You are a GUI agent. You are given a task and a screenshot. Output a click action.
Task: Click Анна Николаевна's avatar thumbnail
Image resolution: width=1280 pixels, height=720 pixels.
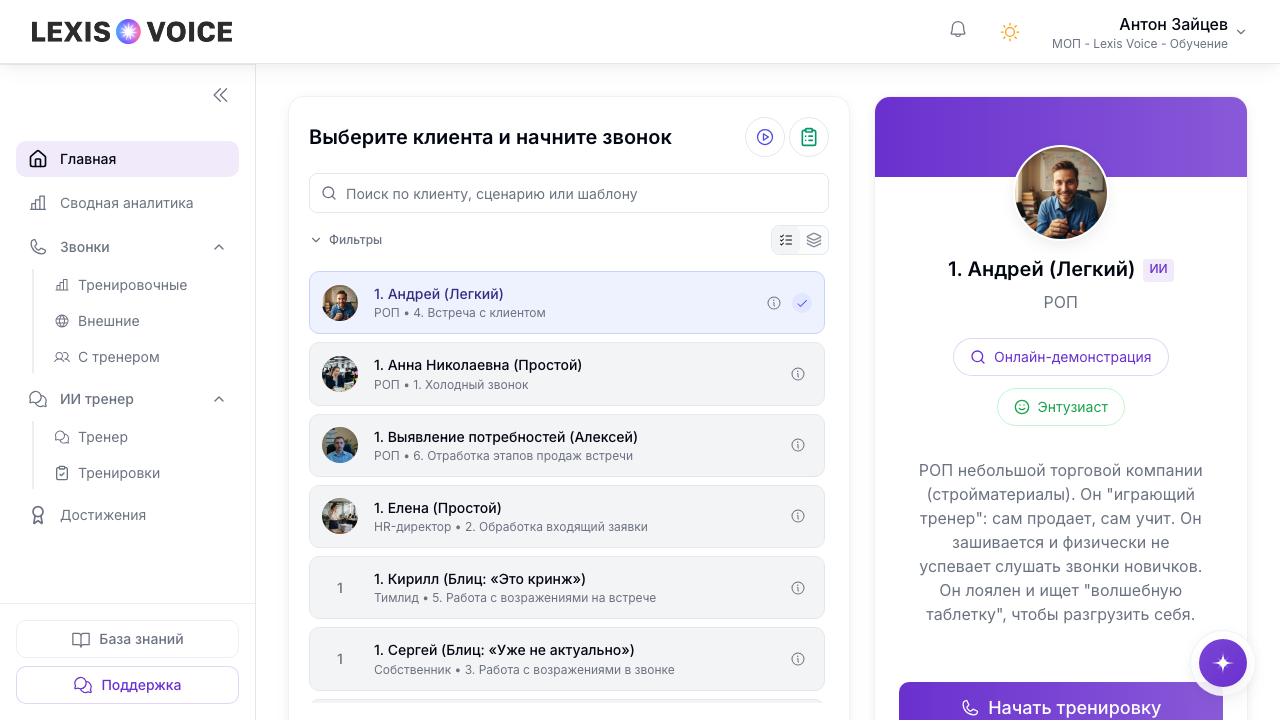(x=340, y=374)
